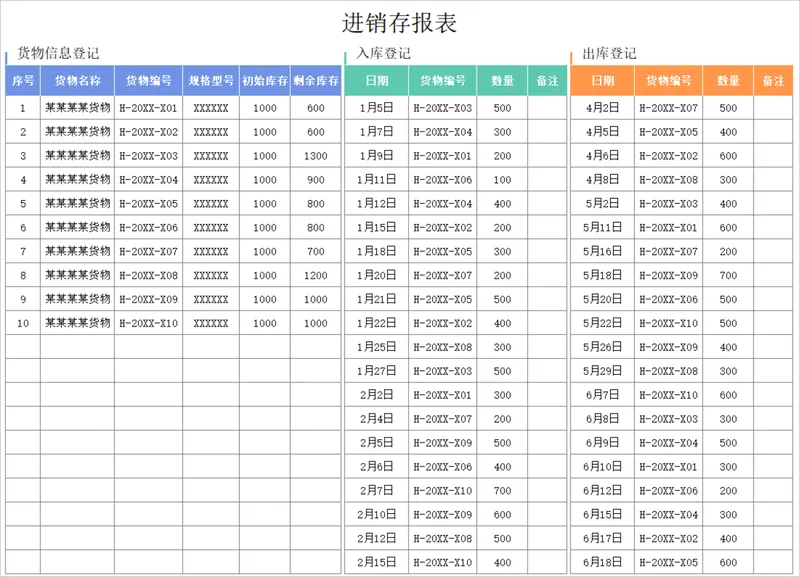
Task: Select the 5月11日 date cell
Action: tap(603, 228)
